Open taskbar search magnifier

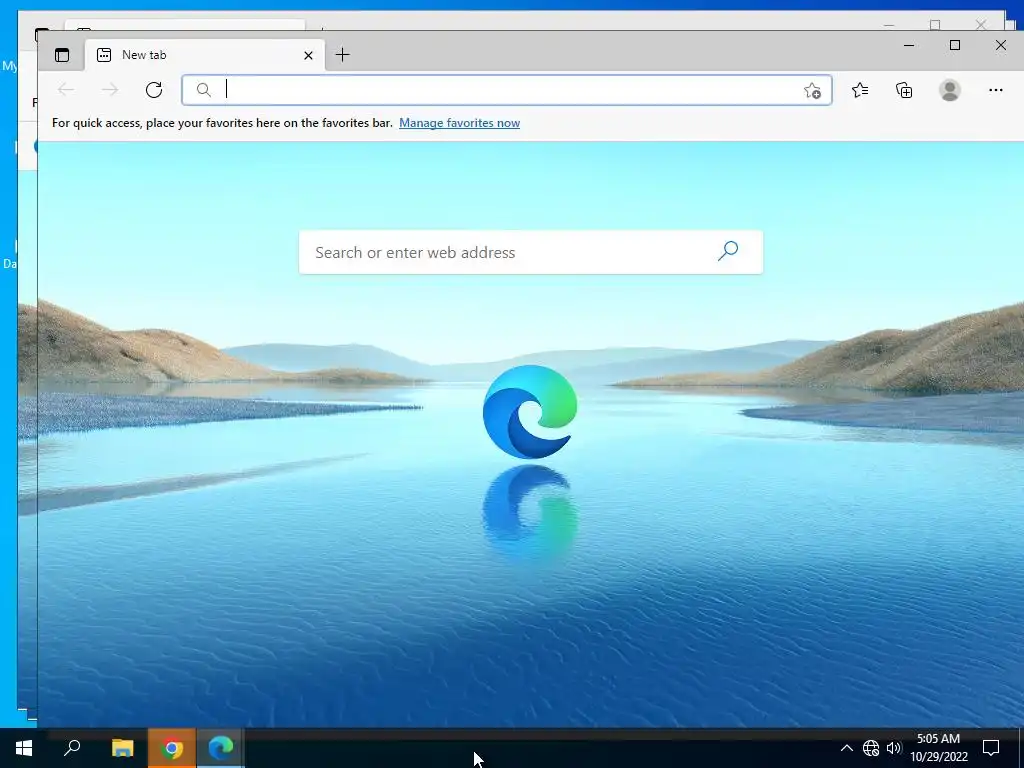72,748
